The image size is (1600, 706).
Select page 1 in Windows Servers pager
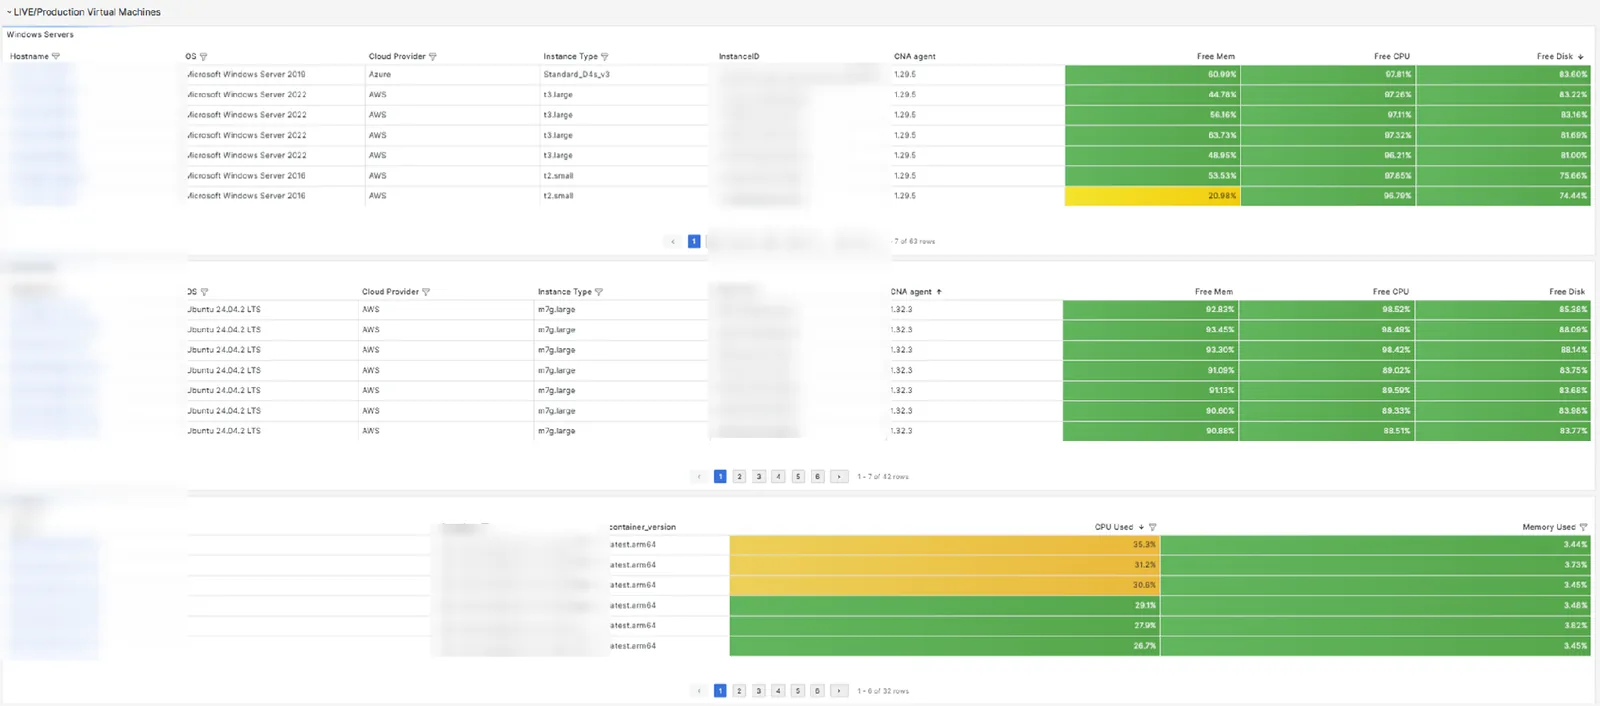point(694,241)
